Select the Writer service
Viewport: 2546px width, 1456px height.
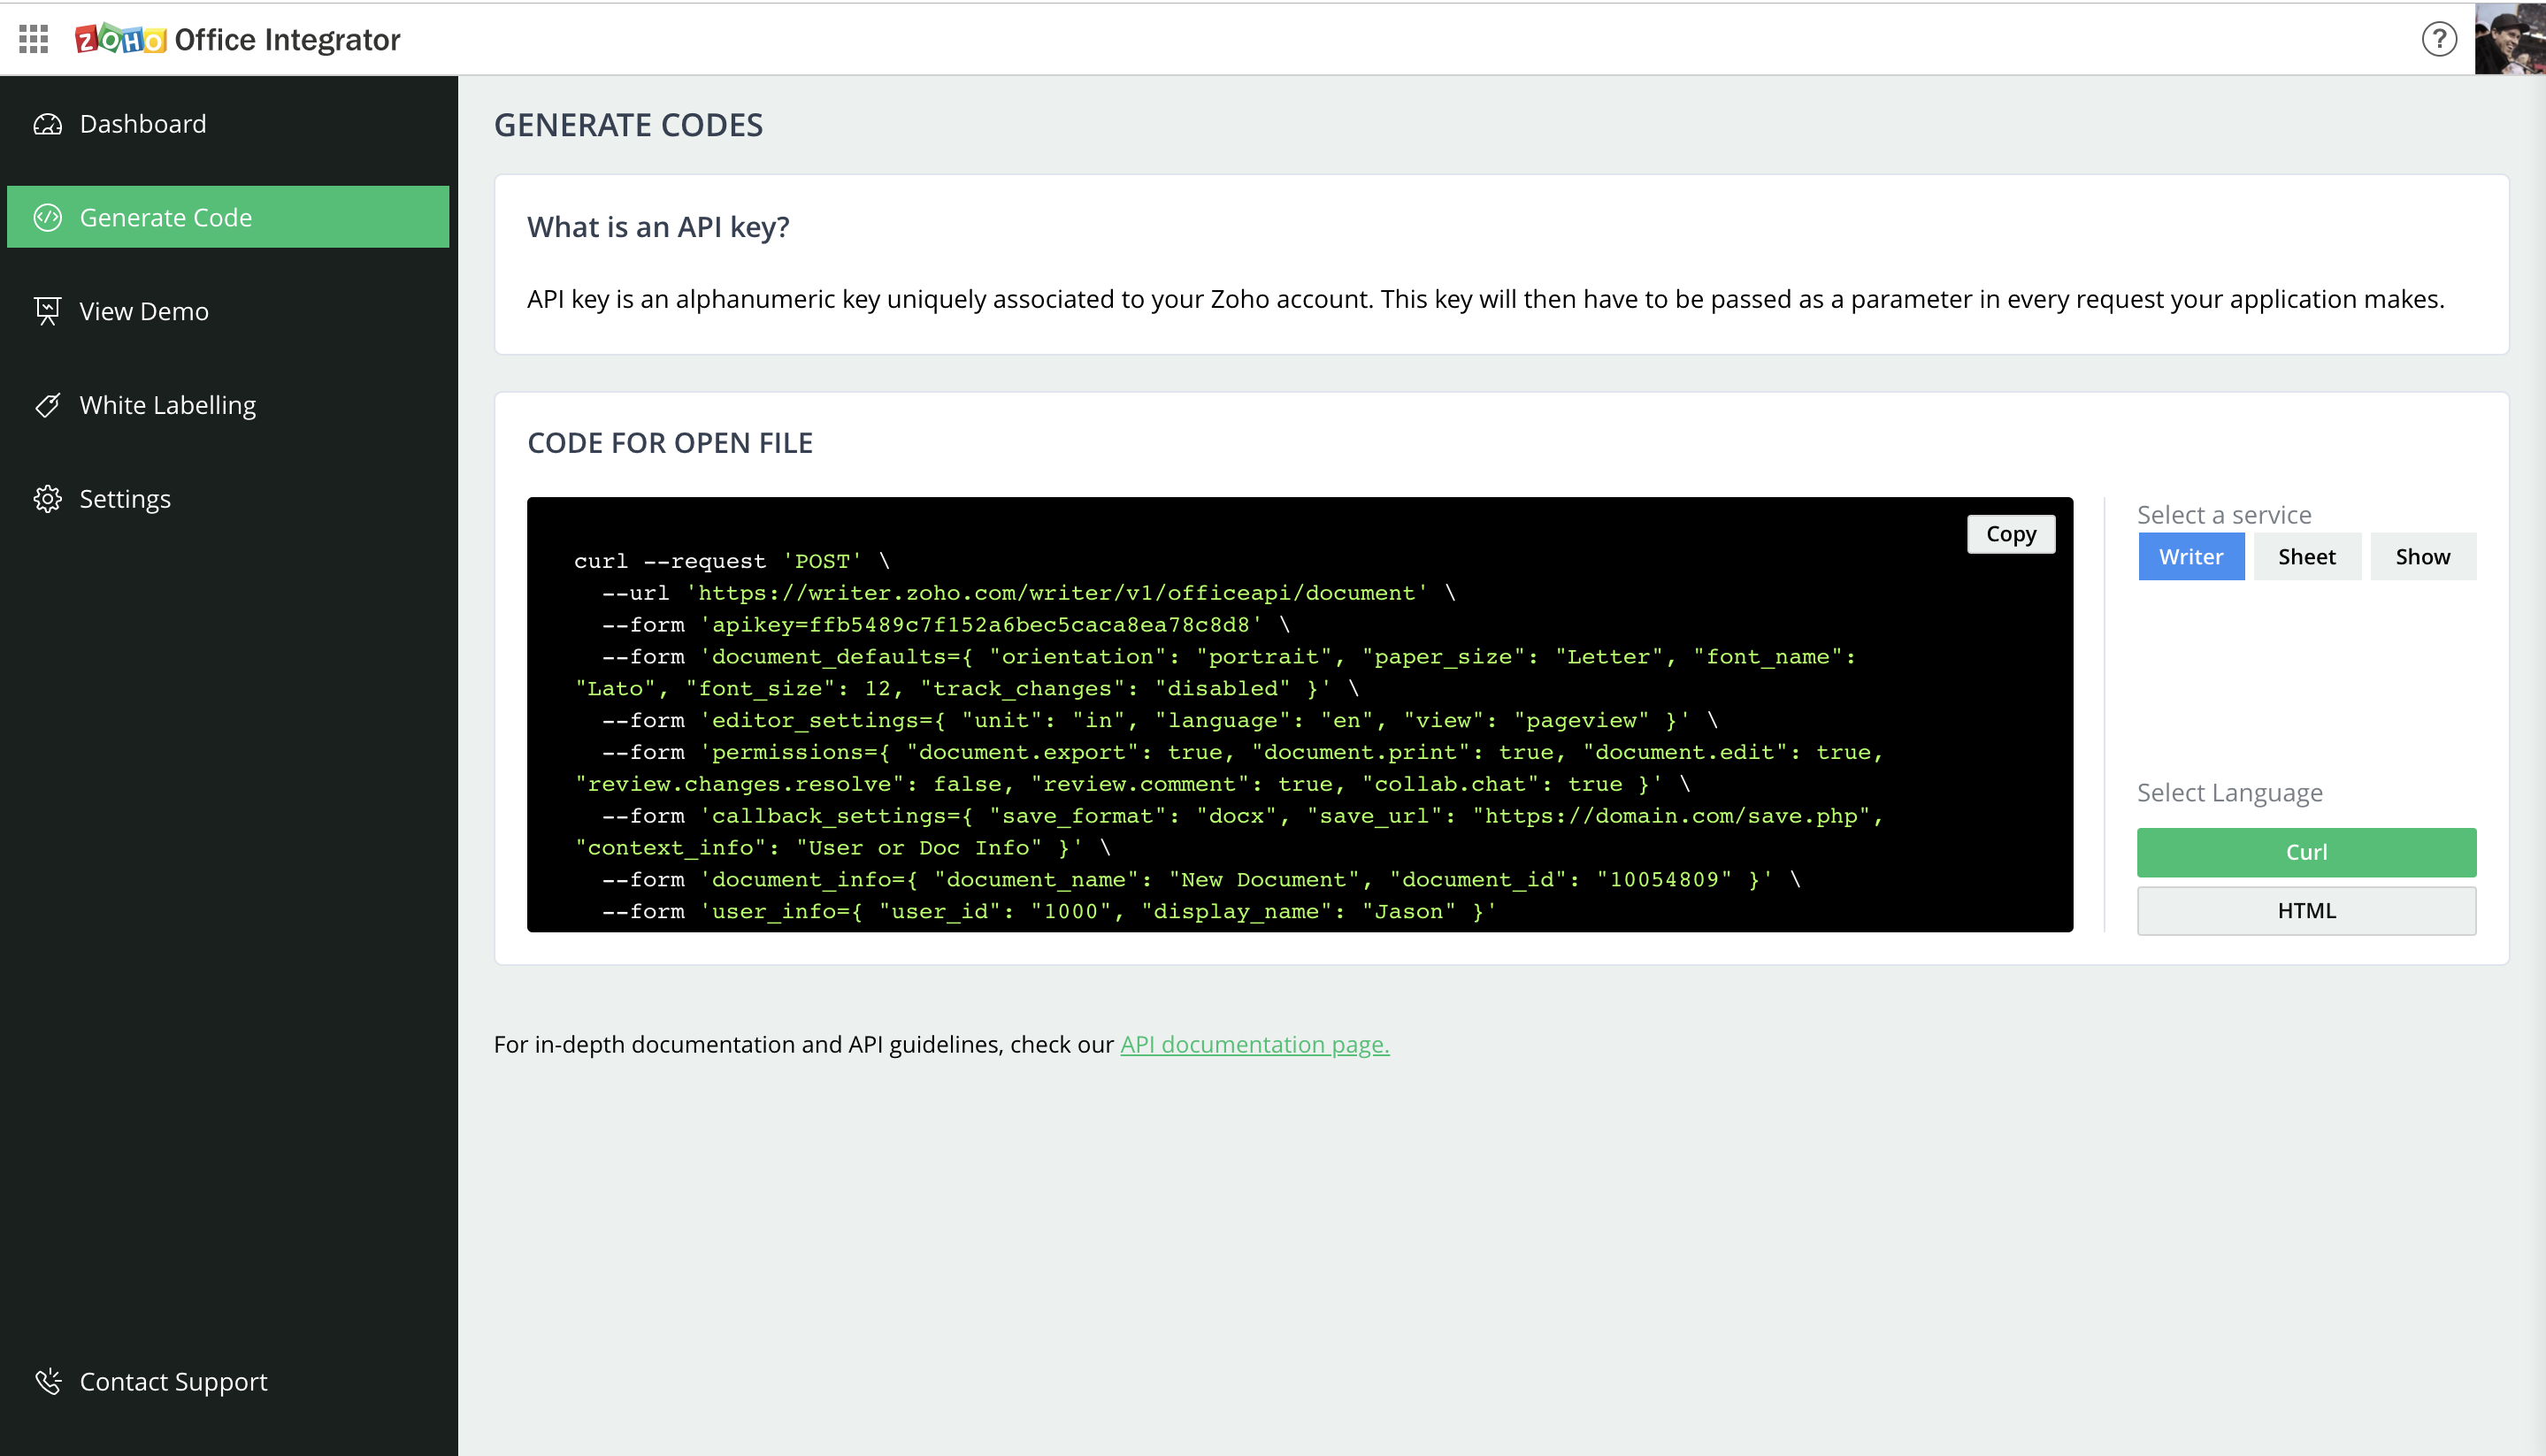click(x=2191, y=556)
